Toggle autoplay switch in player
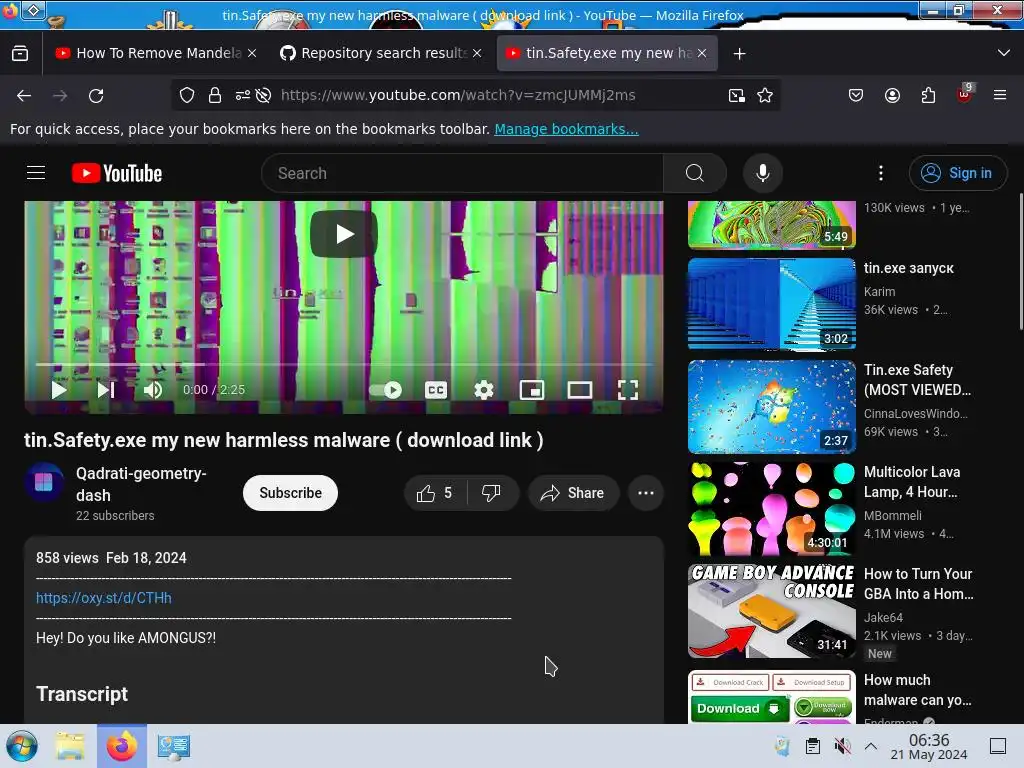 point(386,390)
